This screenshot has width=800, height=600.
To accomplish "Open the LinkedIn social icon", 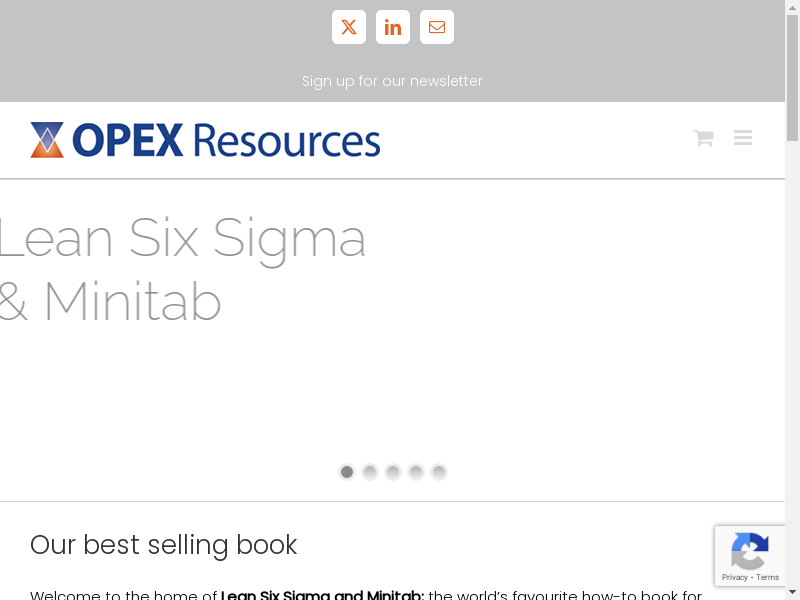I will tap(393, 27).
